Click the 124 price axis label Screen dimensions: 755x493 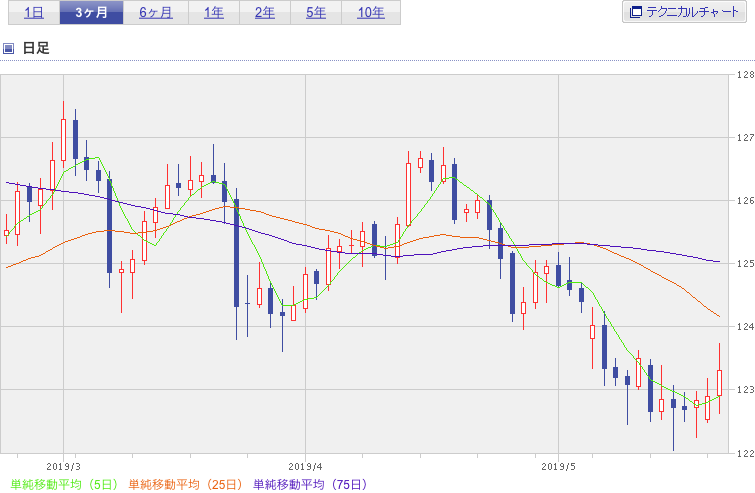[745, 326]
